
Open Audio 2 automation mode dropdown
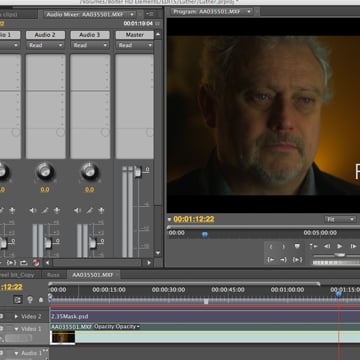click(45, 45)
